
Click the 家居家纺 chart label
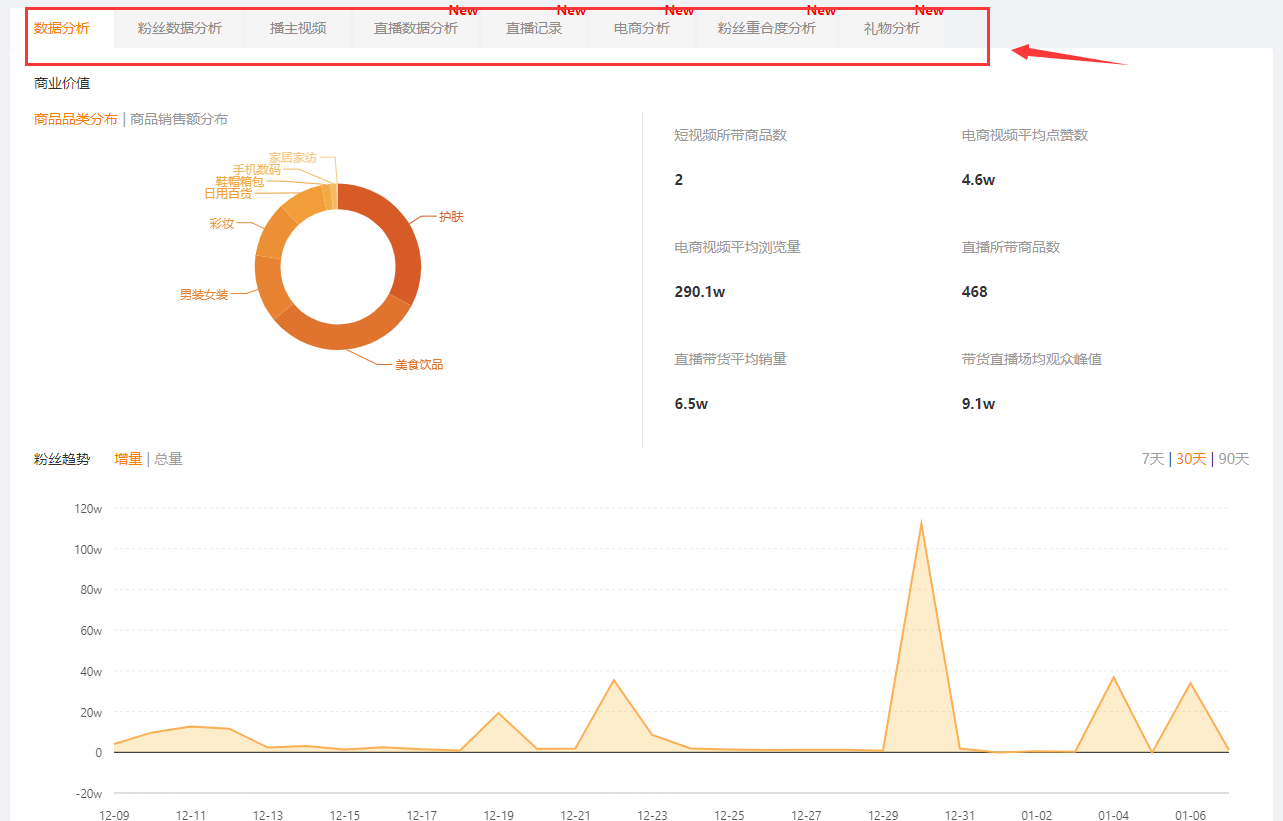pyautogui.click(x=292, y=158)
